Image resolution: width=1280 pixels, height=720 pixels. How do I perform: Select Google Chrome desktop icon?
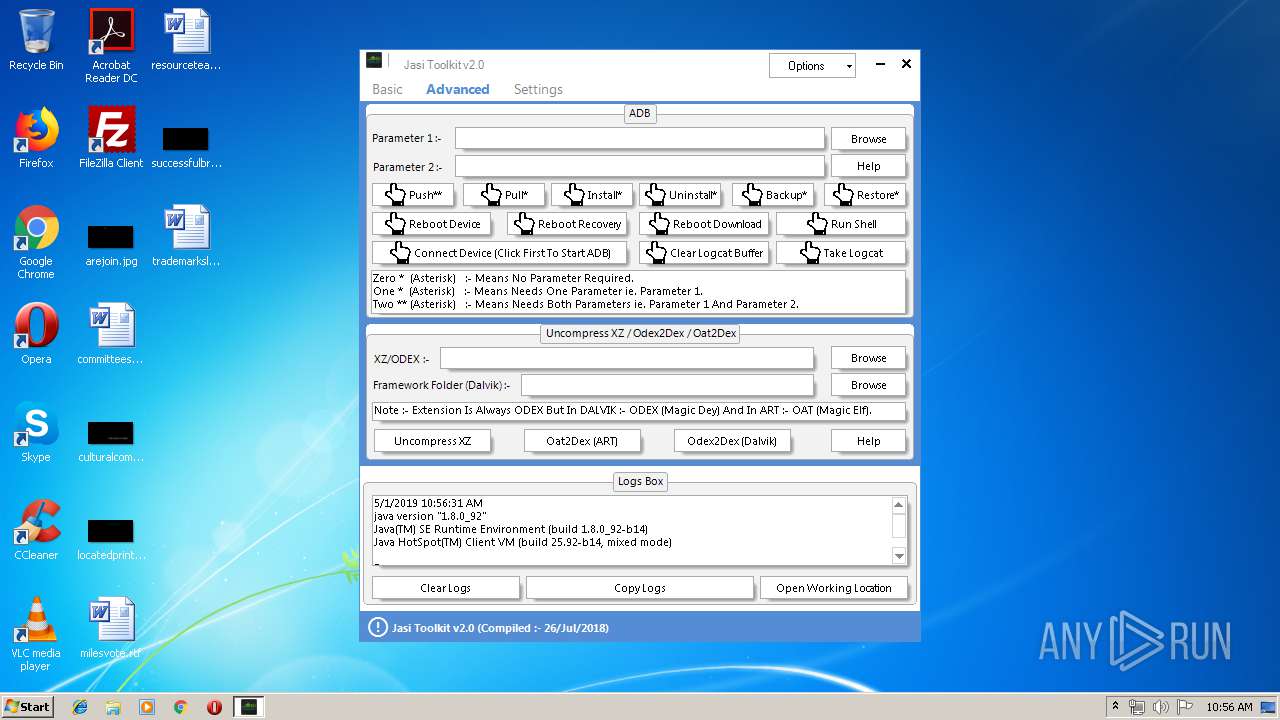36,242
